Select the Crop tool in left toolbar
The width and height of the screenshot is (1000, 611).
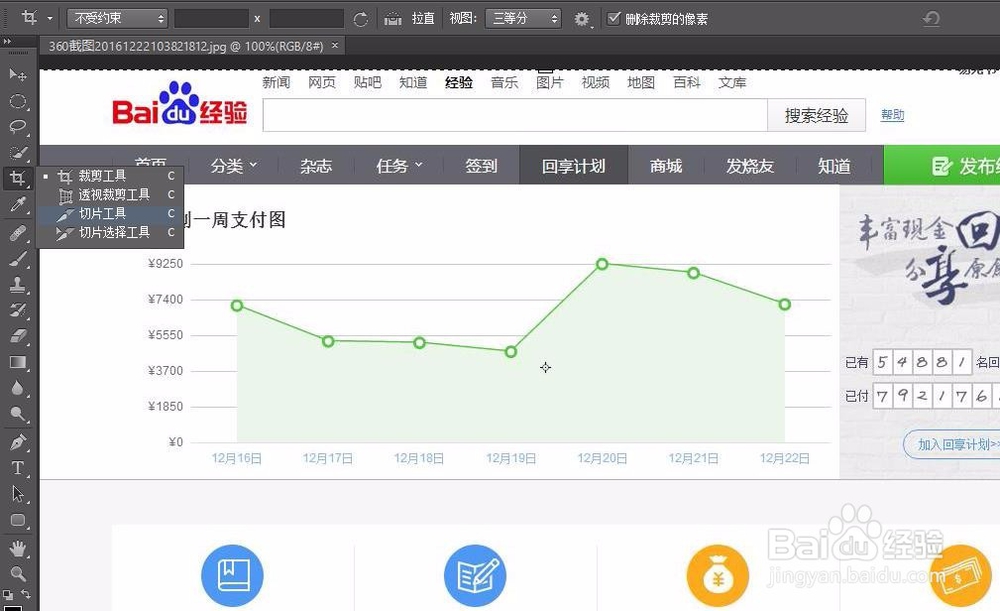coord(18,178)
